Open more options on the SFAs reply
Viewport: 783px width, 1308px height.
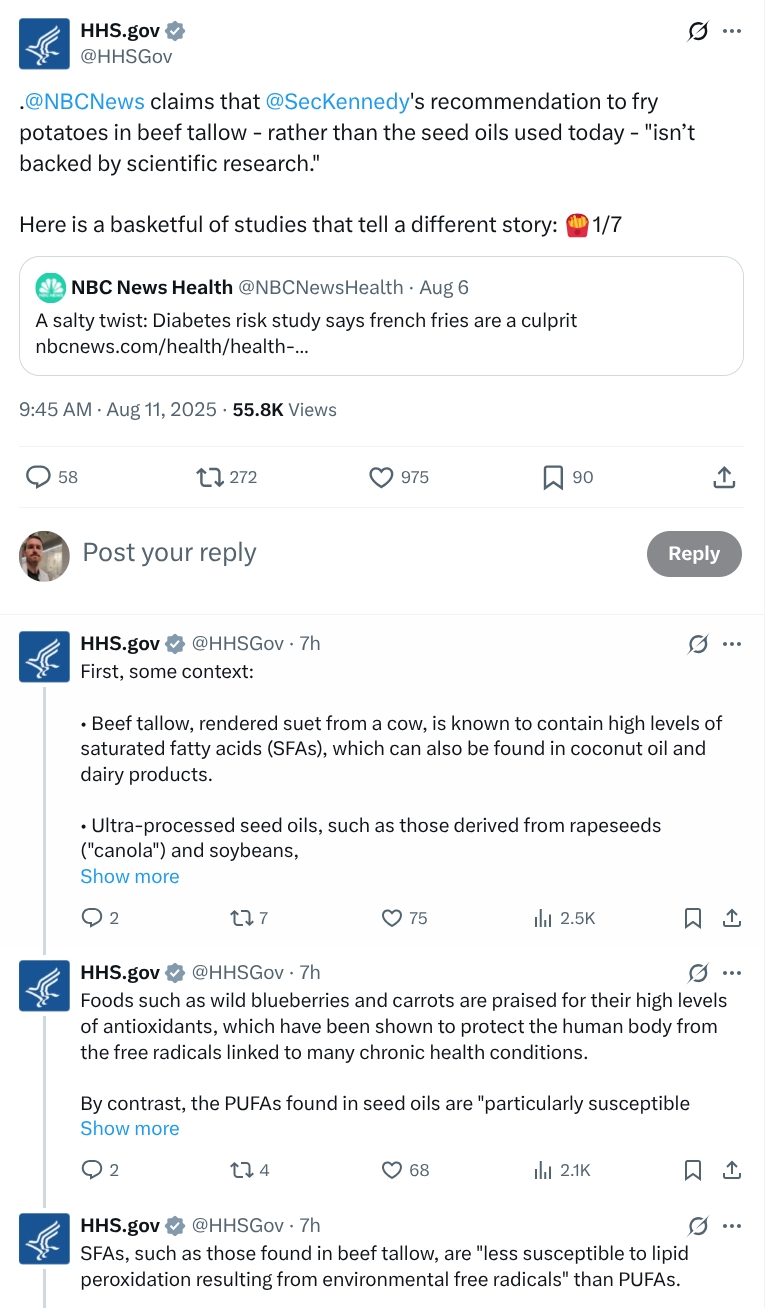coord(732,1225)
